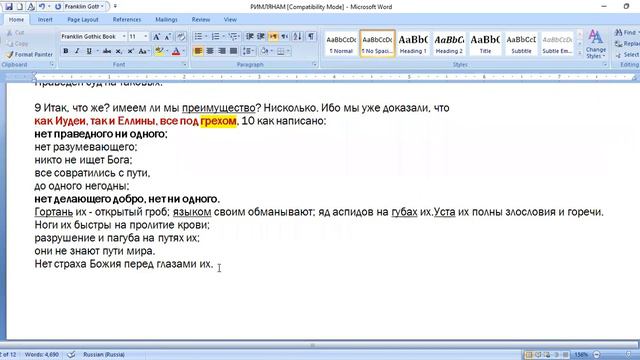The width and height of the screenshot is (640, 360).
Task: Click the Redo icon
Action: 58,7
